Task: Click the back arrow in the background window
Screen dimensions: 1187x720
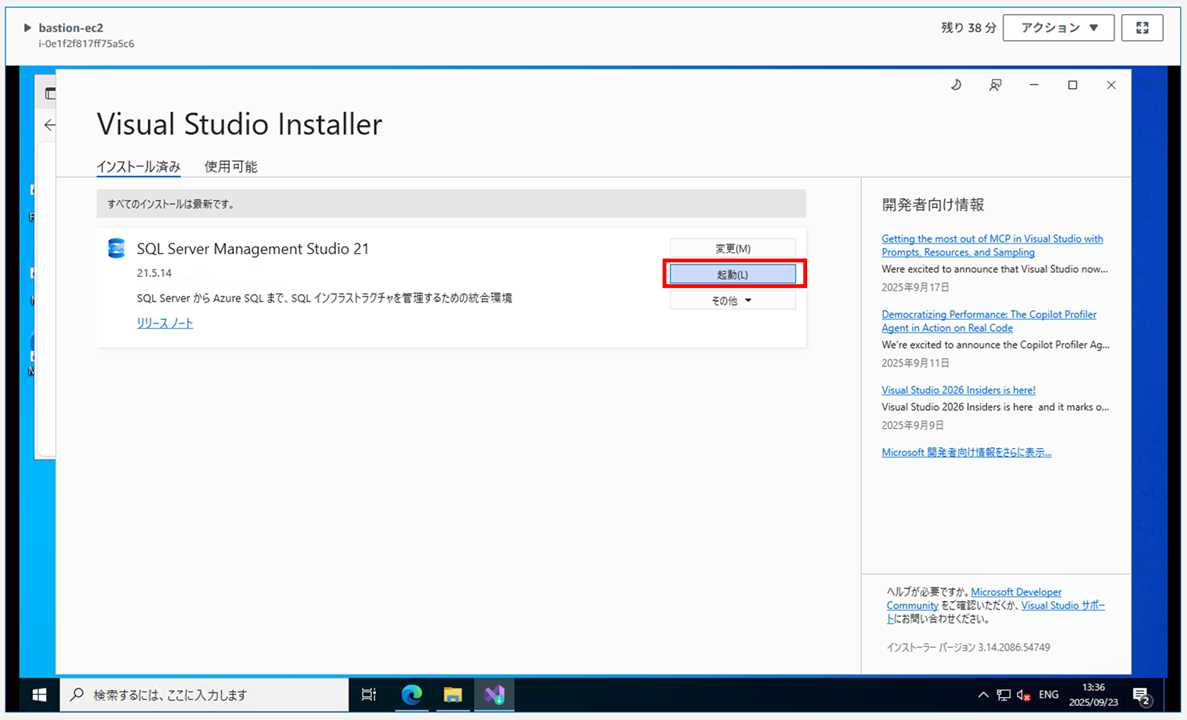Action: tap(49, 125)
